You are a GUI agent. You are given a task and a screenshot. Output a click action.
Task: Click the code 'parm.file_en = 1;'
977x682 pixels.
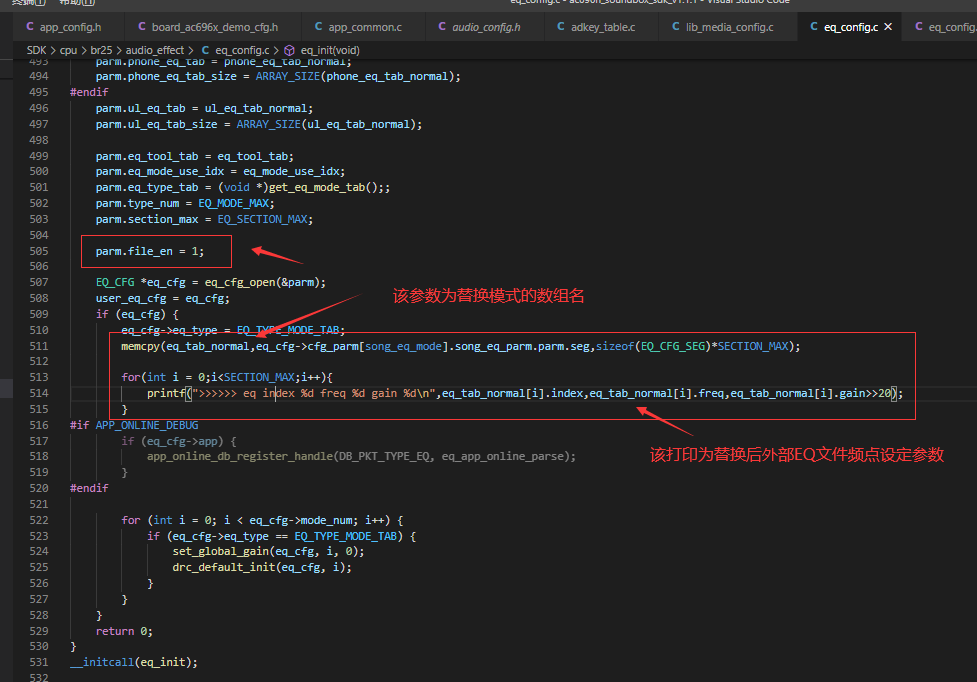pos(150,251)
